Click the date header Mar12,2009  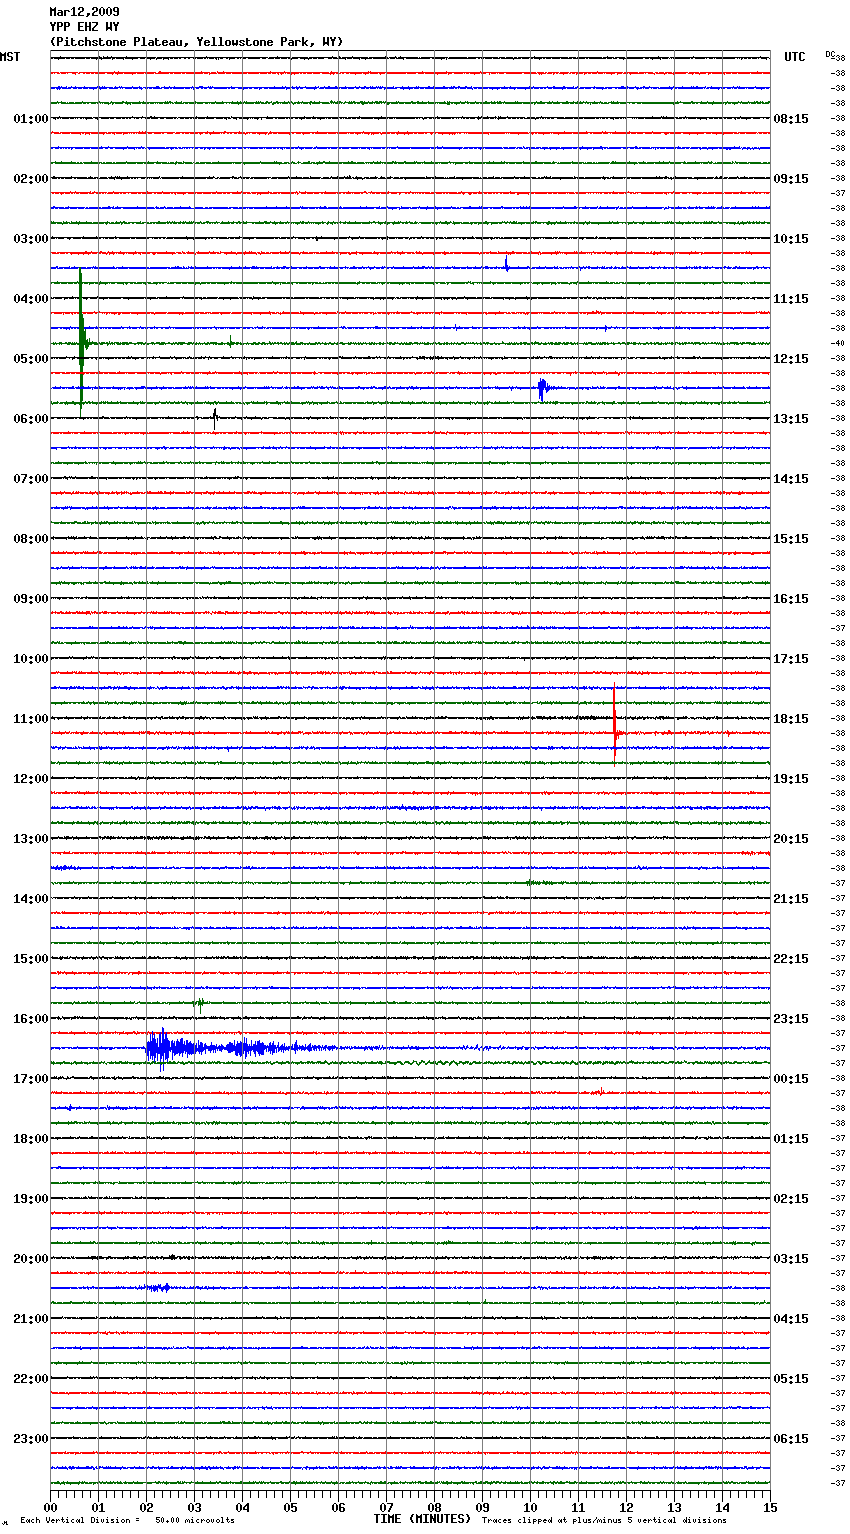click(x=84, y=12)
